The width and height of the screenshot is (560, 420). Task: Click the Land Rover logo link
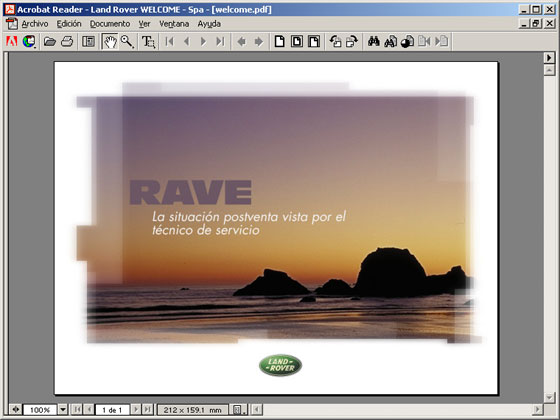280,365
